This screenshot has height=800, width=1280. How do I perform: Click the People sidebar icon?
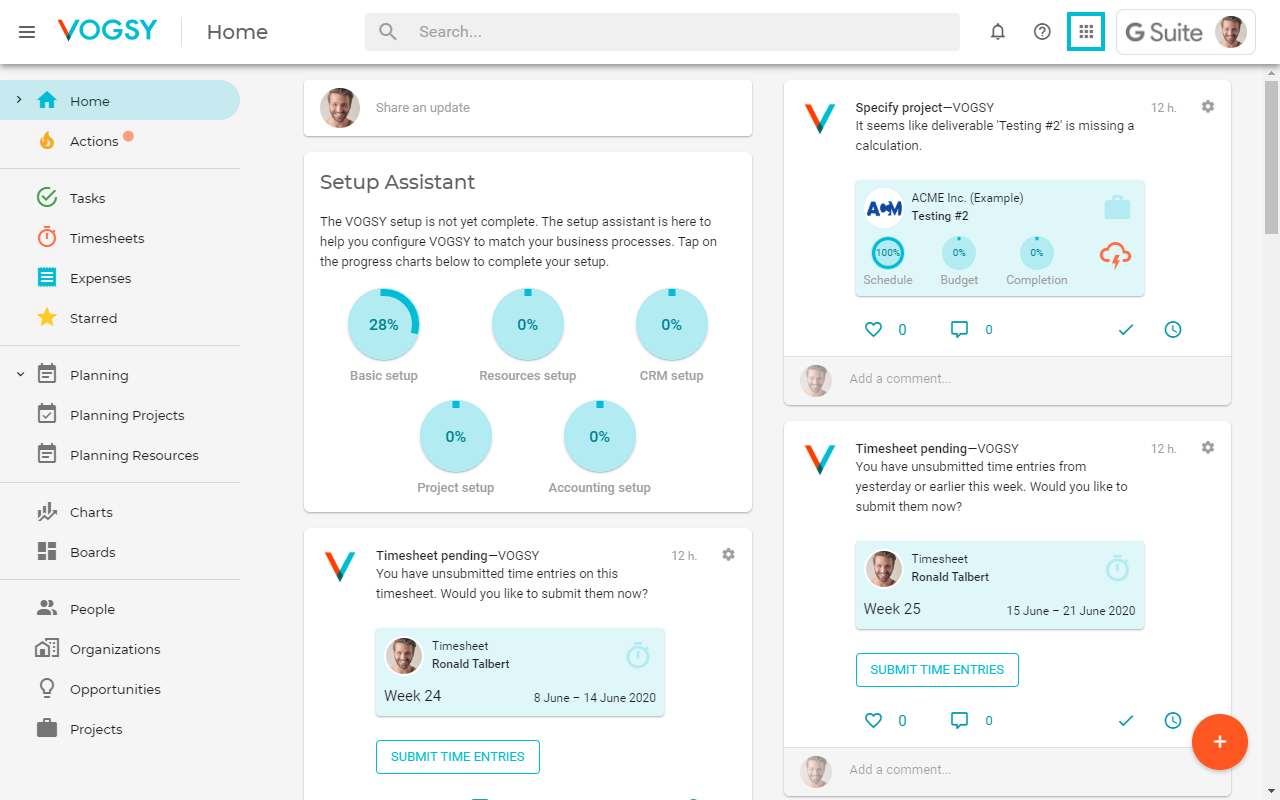tap(47, 608)
